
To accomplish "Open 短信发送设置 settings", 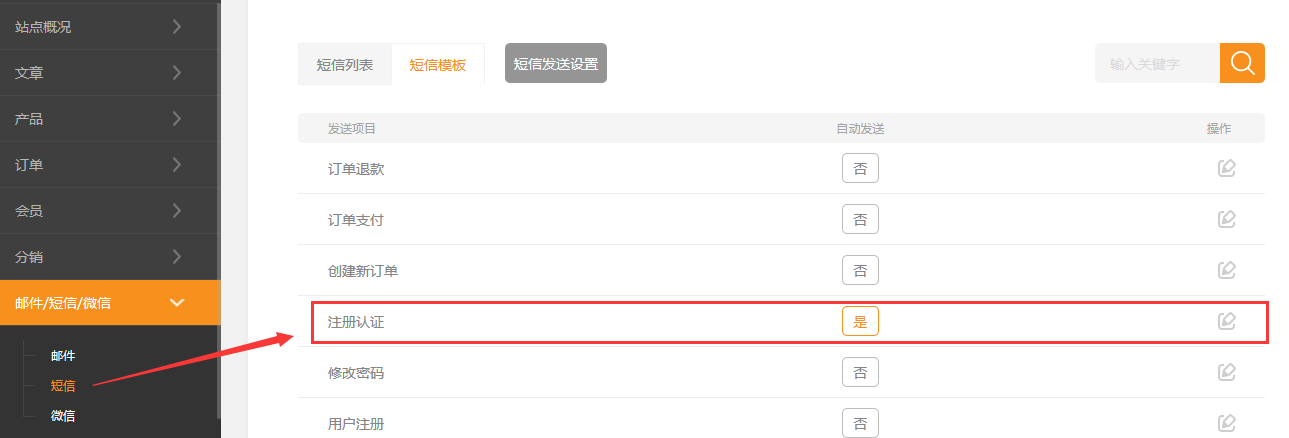I will point(555,63).
